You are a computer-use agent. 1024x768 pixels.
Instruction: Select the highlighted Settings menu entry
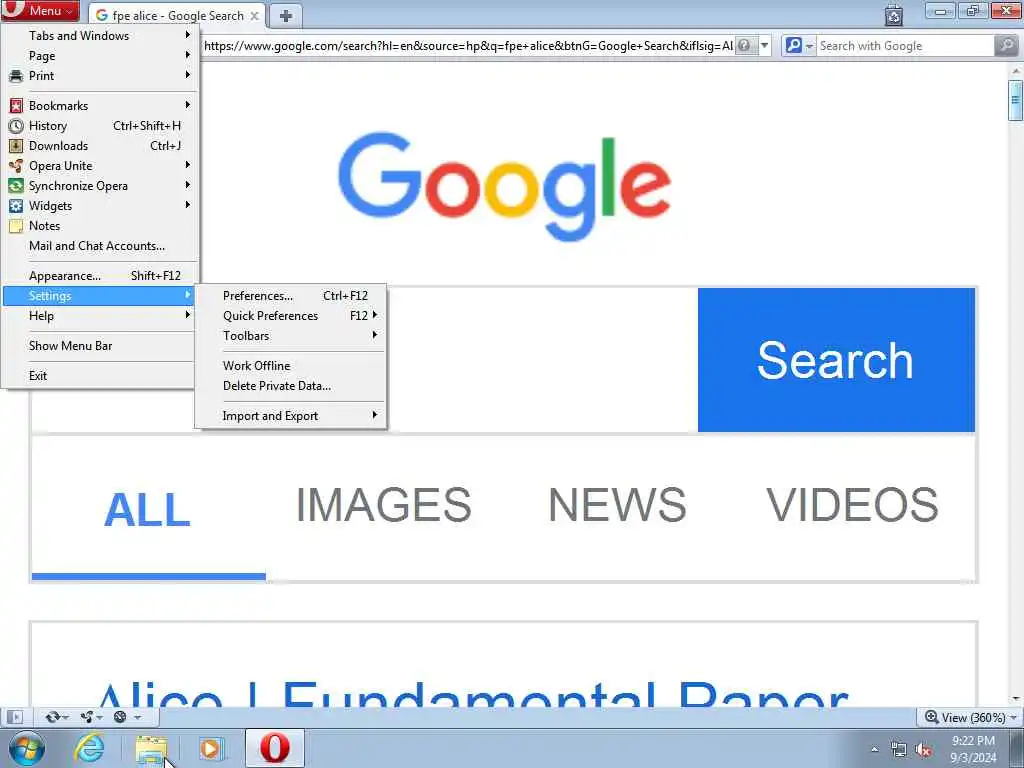tap(100, 296)
